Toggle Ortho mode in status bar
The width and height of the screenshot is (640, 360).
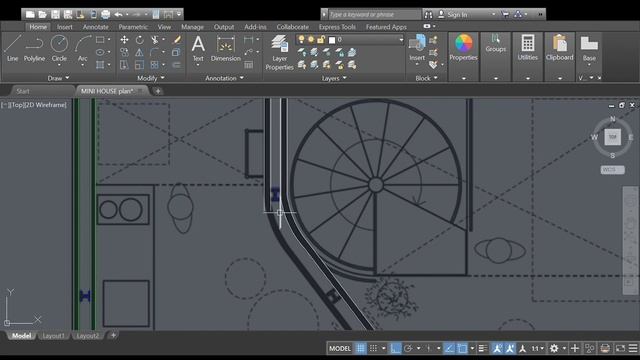395,348
